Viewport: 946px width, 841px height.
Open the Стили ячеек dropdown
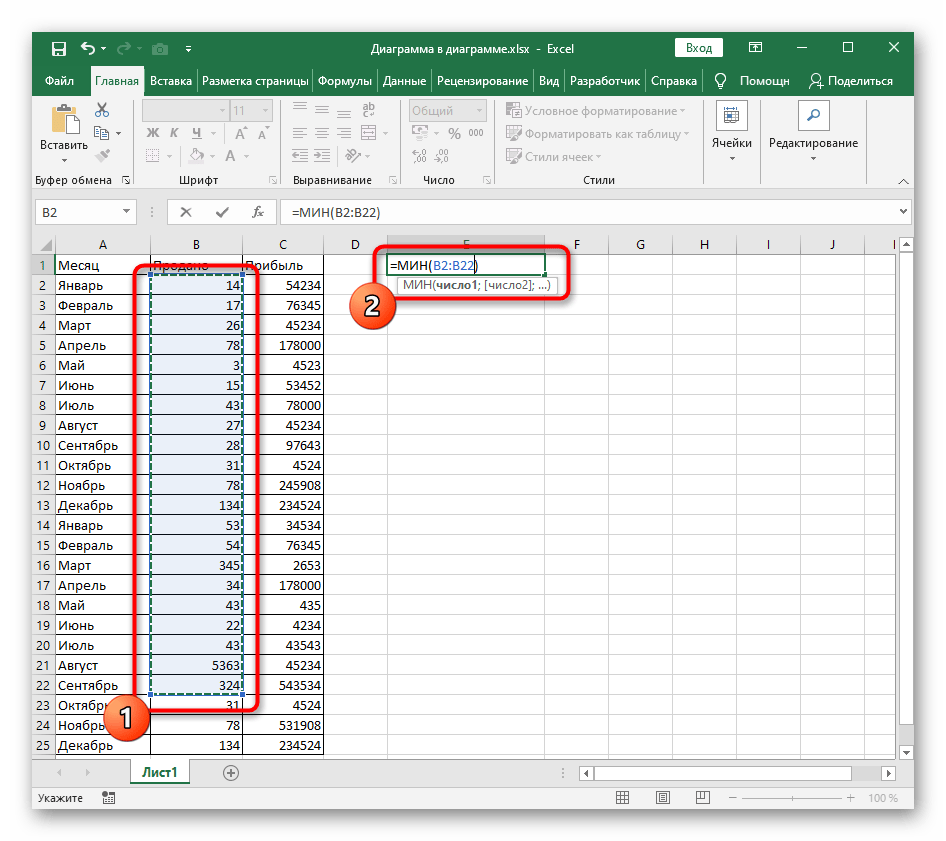click(554, 157)
